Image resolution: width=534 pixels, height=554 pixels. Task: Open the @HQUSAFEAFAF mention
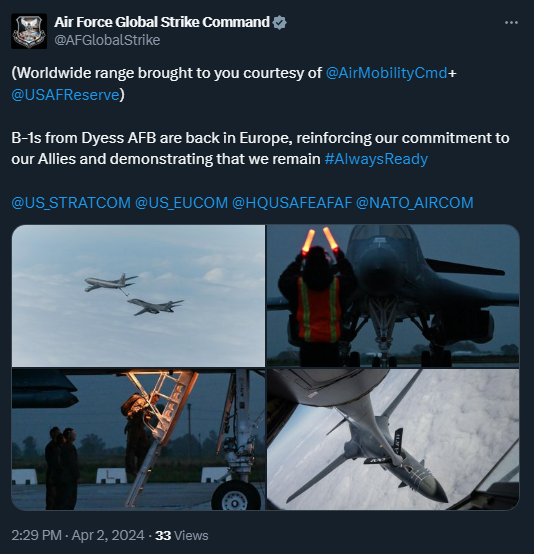[292, 203]
